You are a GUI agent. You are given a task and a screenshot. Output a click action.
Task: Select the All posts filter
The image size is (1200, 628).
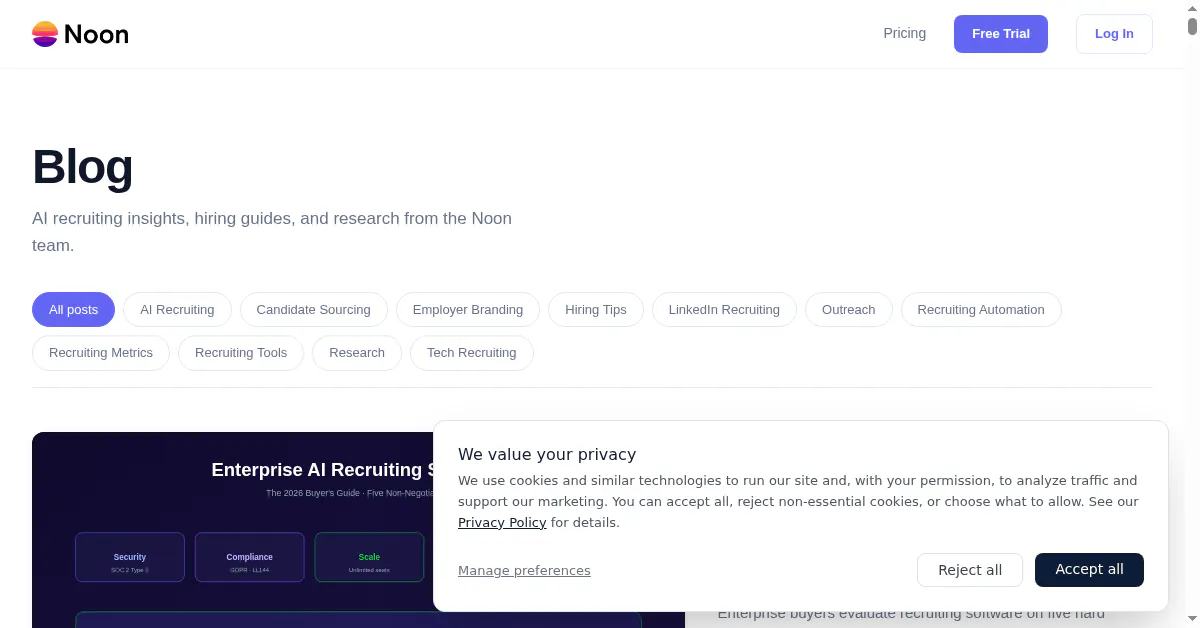tap(74, 310)
